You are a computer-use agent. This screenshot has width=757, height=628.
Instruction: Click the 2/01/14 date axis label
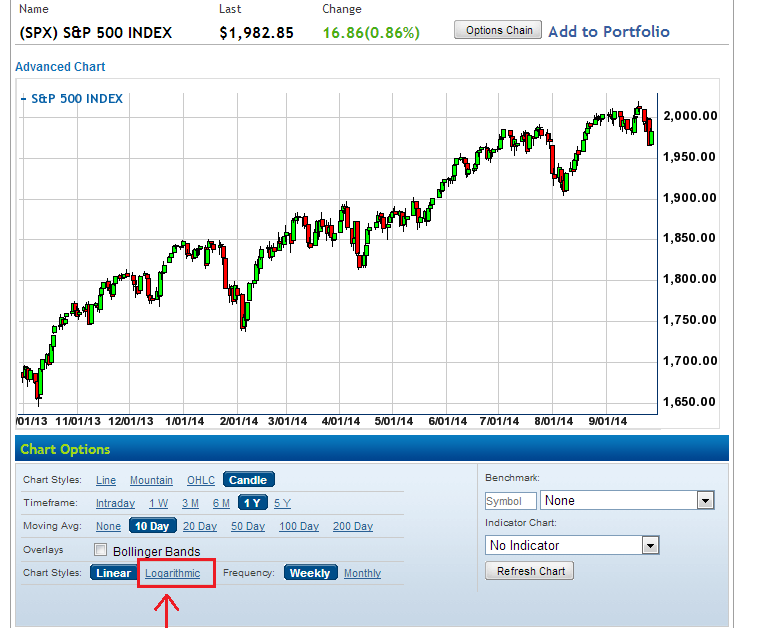tap(239, 421)
